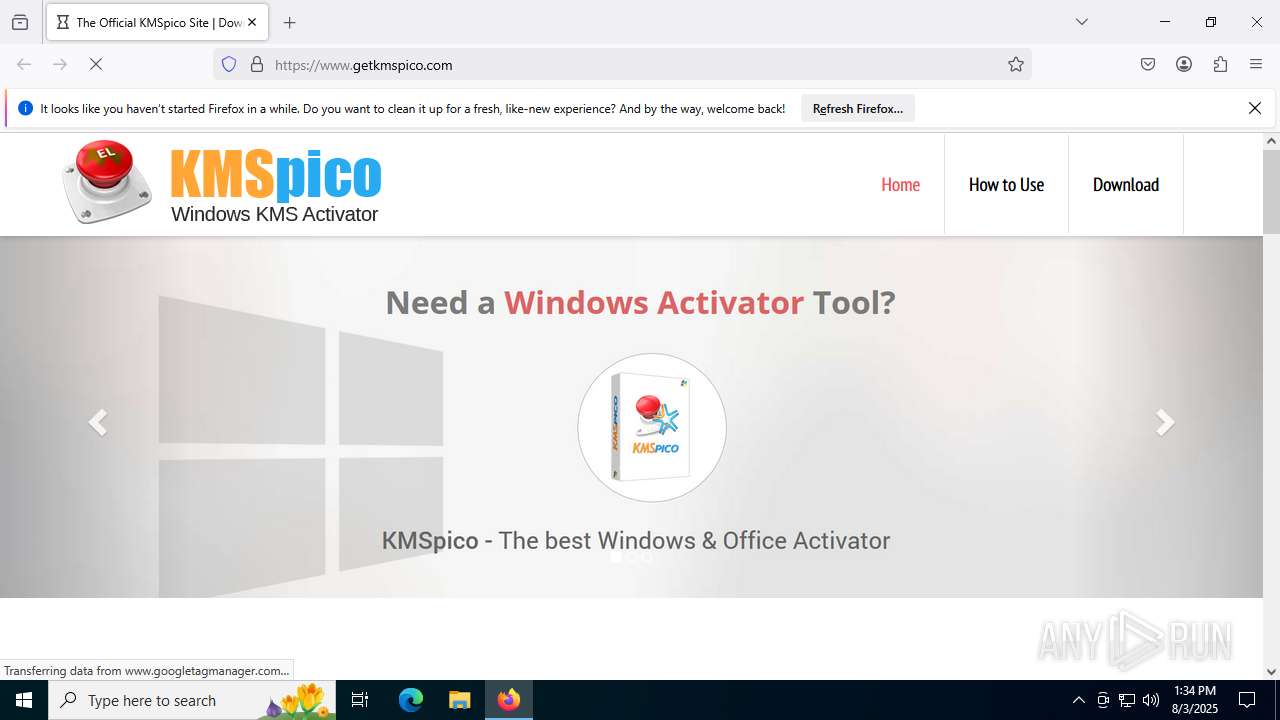Open the How to Use page
Viewport: 1280px width, 720px height.
tap(1006, 184)
